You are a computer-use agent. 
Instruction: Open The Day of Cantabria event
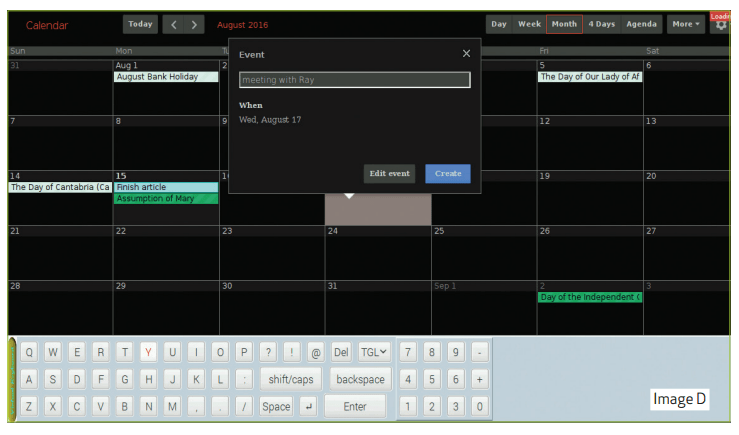[60, 187]
